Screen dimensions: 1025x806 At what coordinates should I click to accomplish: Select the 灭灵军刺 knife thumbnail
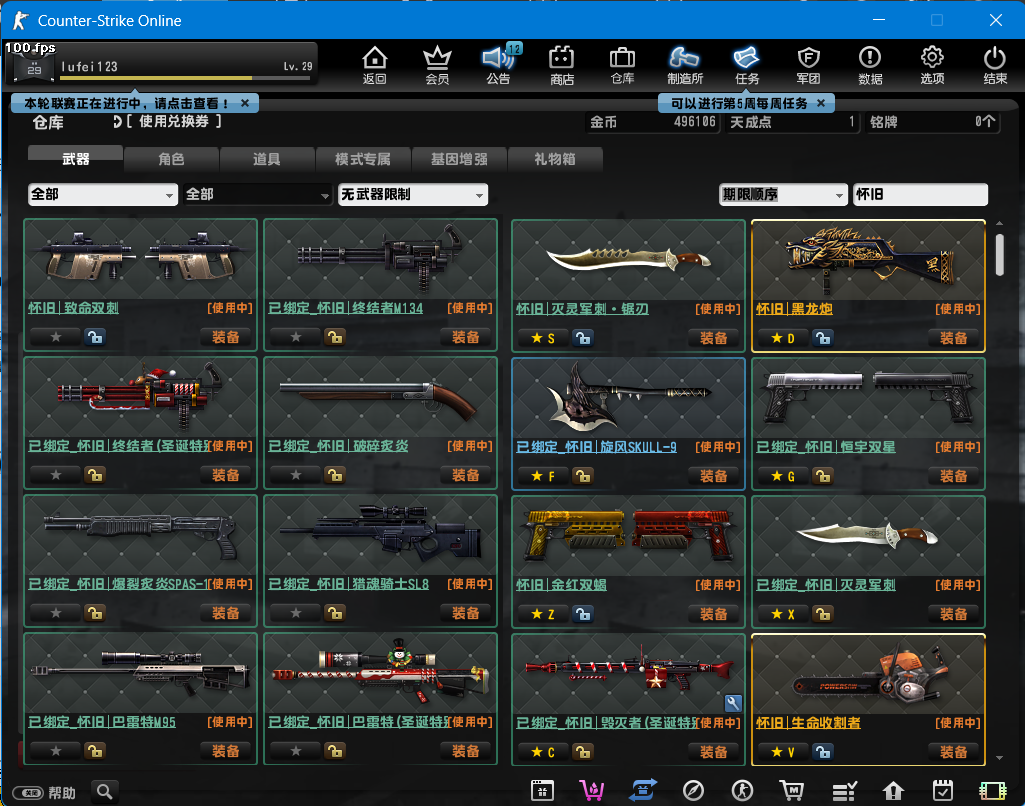(x=868, y=535)
